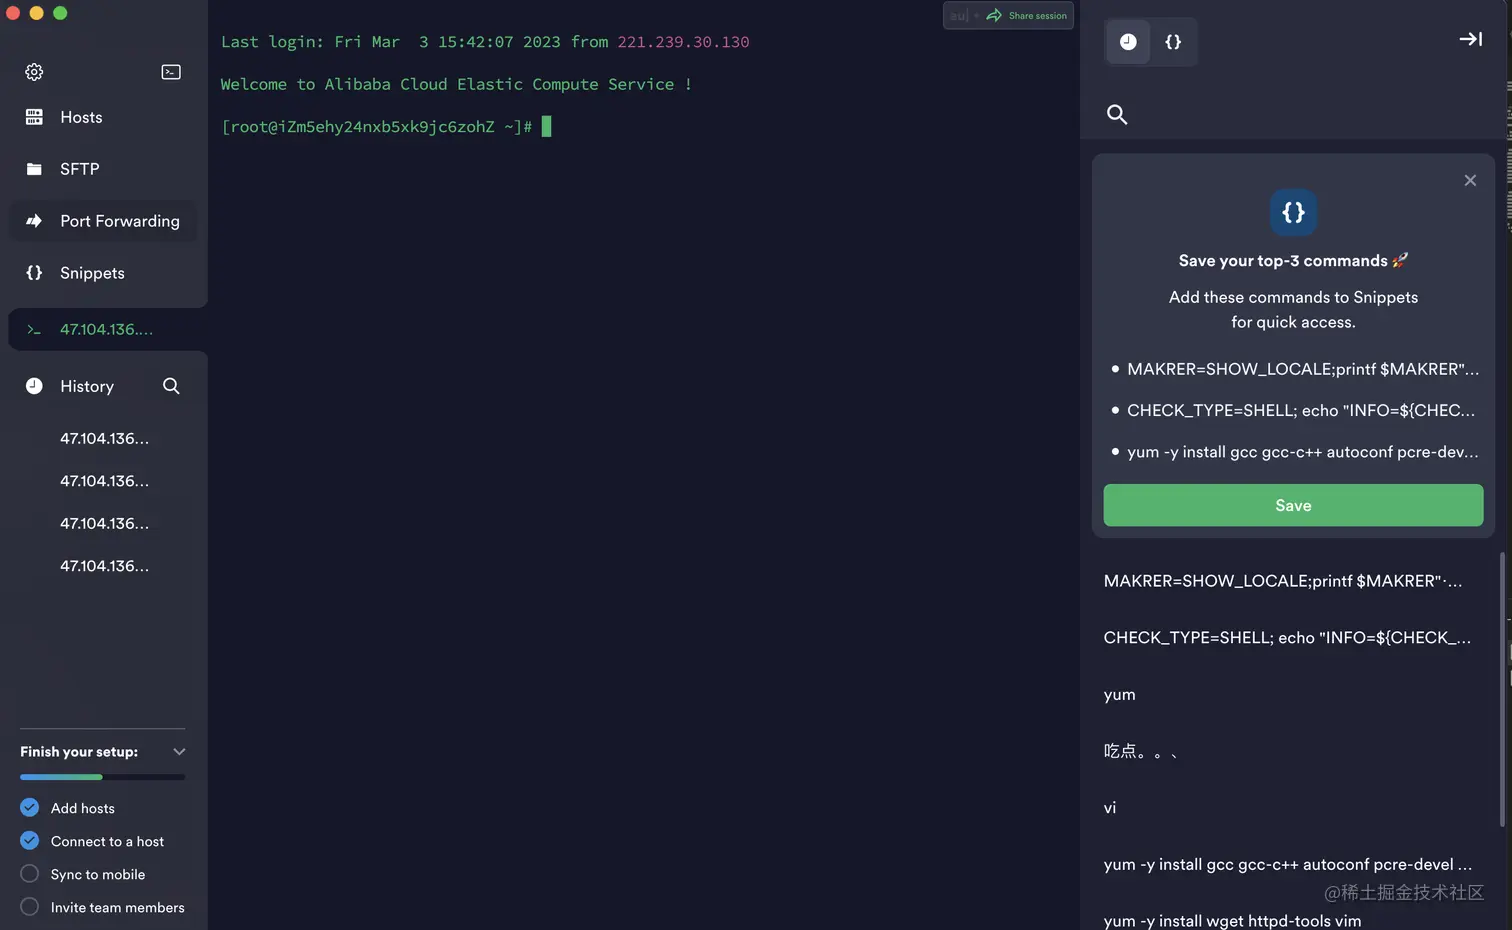Click the blue braces badge in card
1512x930 pixels.
(x=1293, y=212)
